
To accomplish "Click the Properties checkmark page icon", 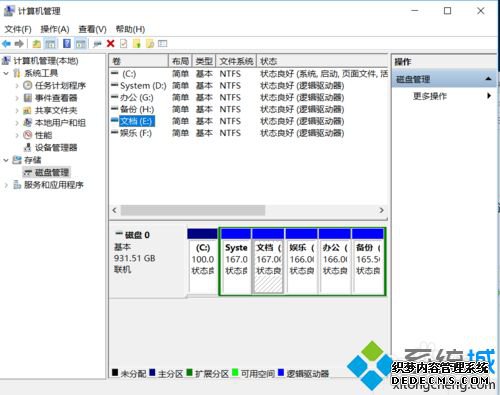I will click(123, 44).
